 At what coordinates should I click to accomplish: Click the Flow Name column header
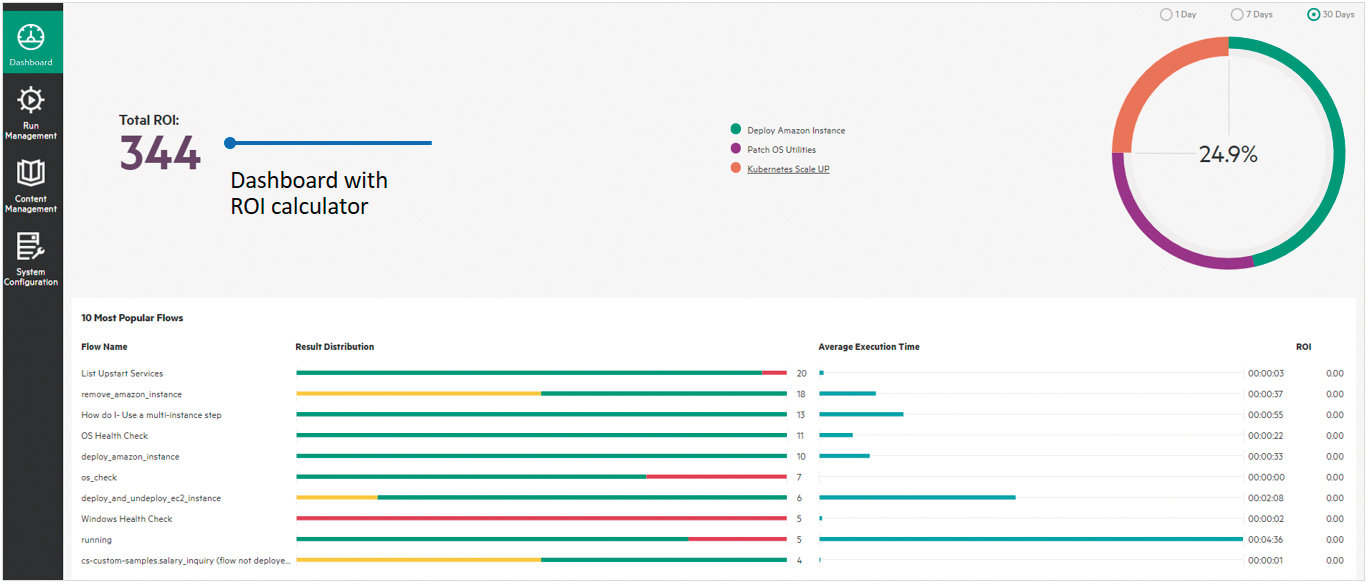click(x=104, y=347)
